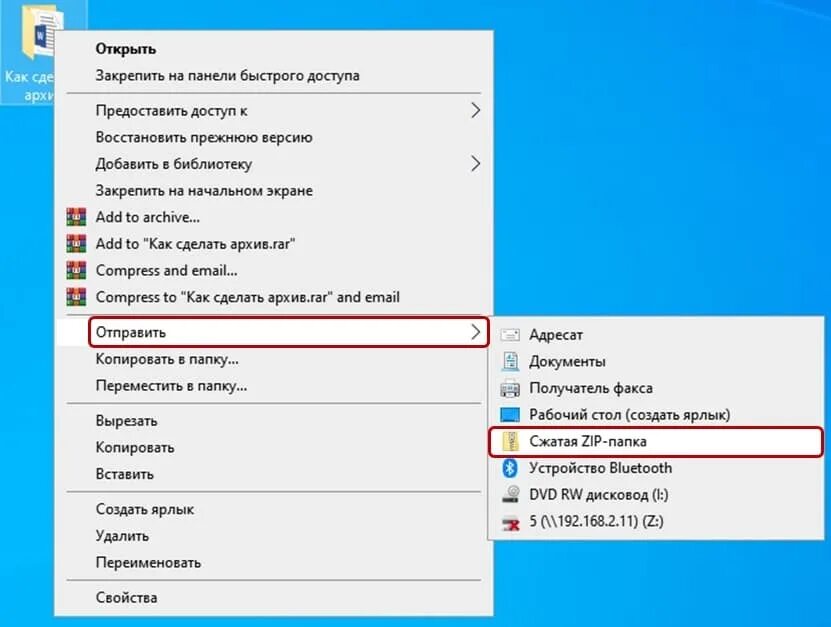Expand the Предоставить доступ к submenu arrow
This screenshot has height=627, width=831.
pyautogui.click(x=475, y=110)
